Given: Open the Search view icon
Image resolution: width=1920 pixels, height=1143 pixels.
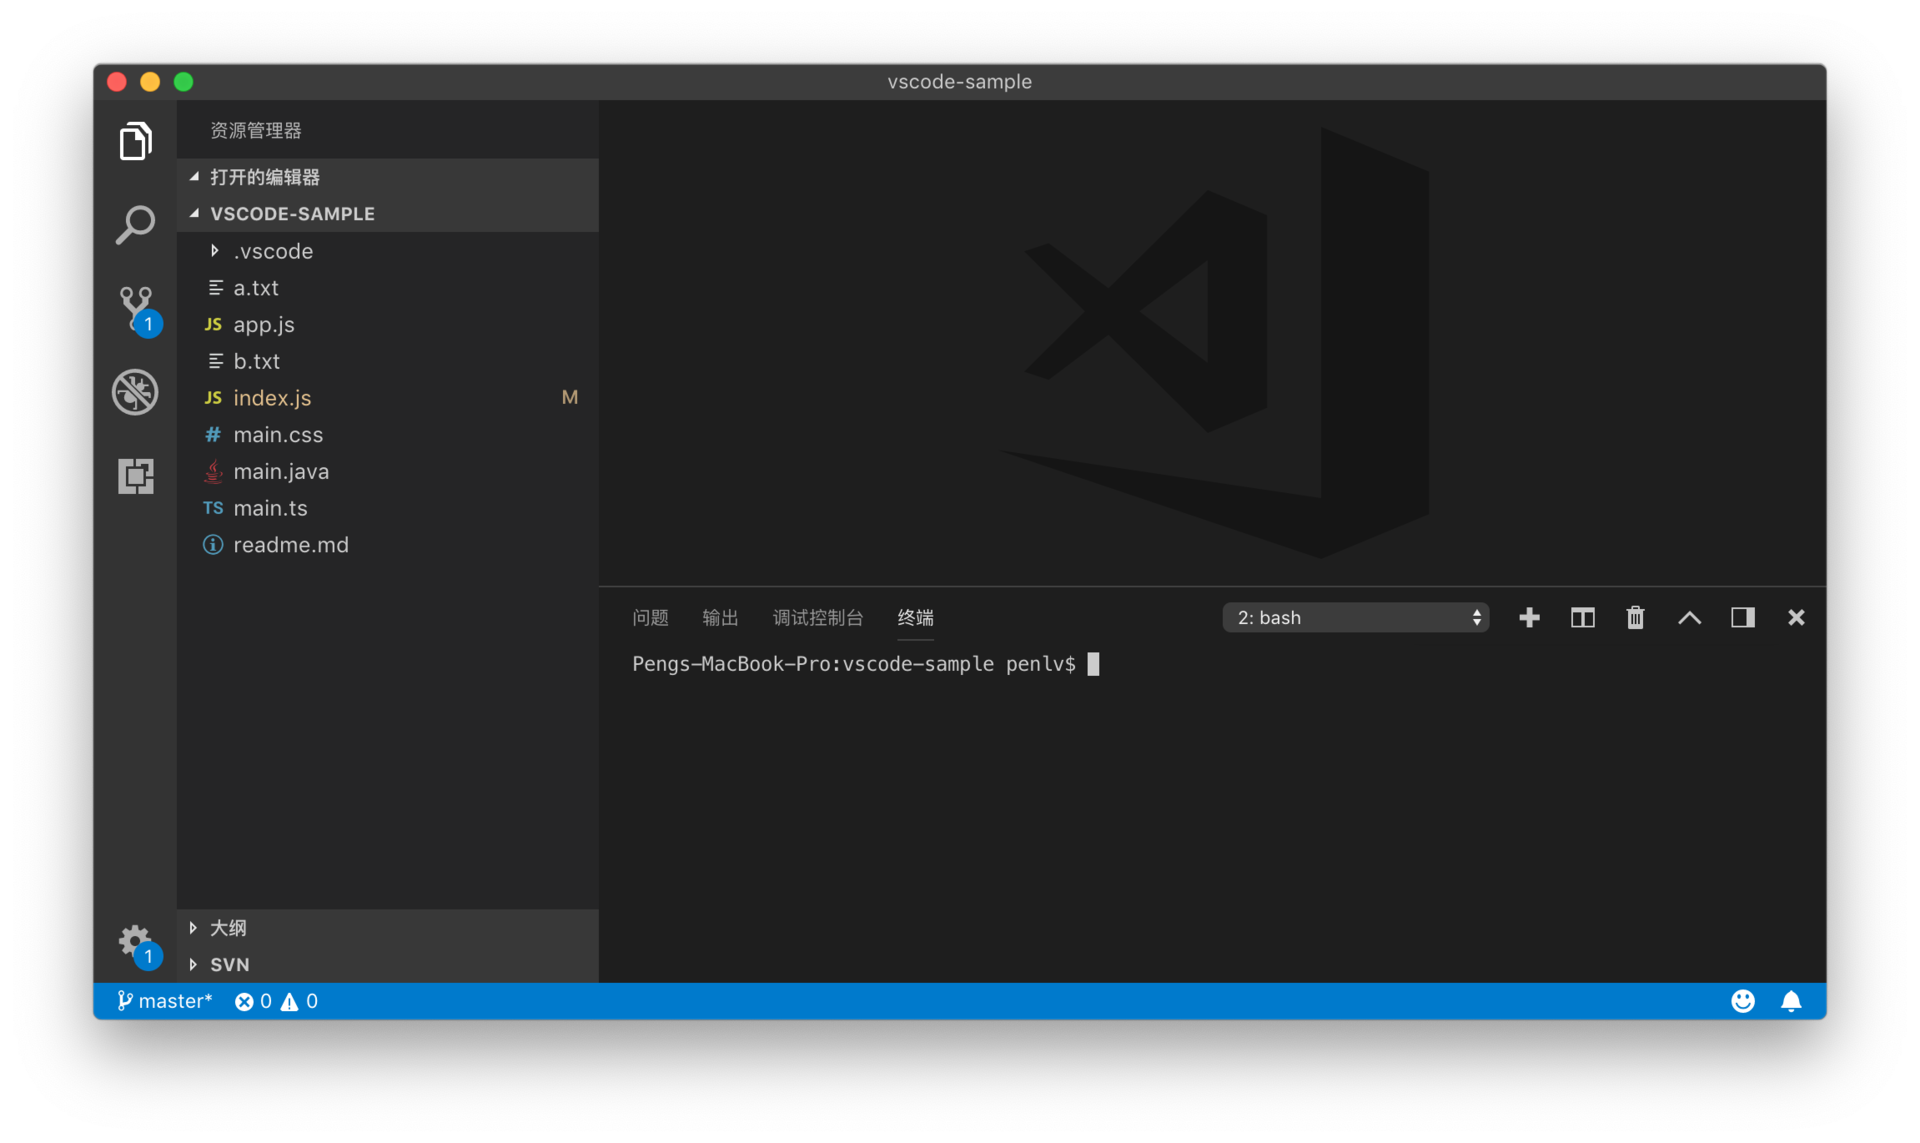Looking at the screenshot, I should [x=135, y=225].
